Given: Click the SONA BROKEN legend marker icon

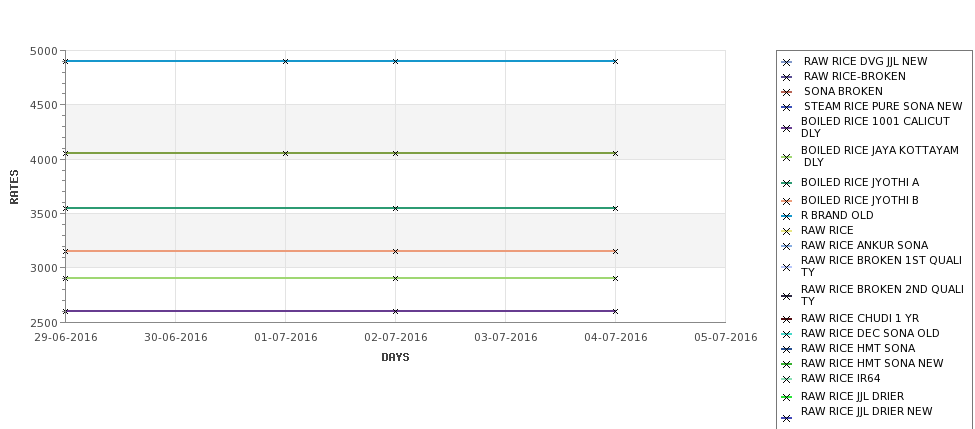Looking at the screenshot, I should point(786,92).
